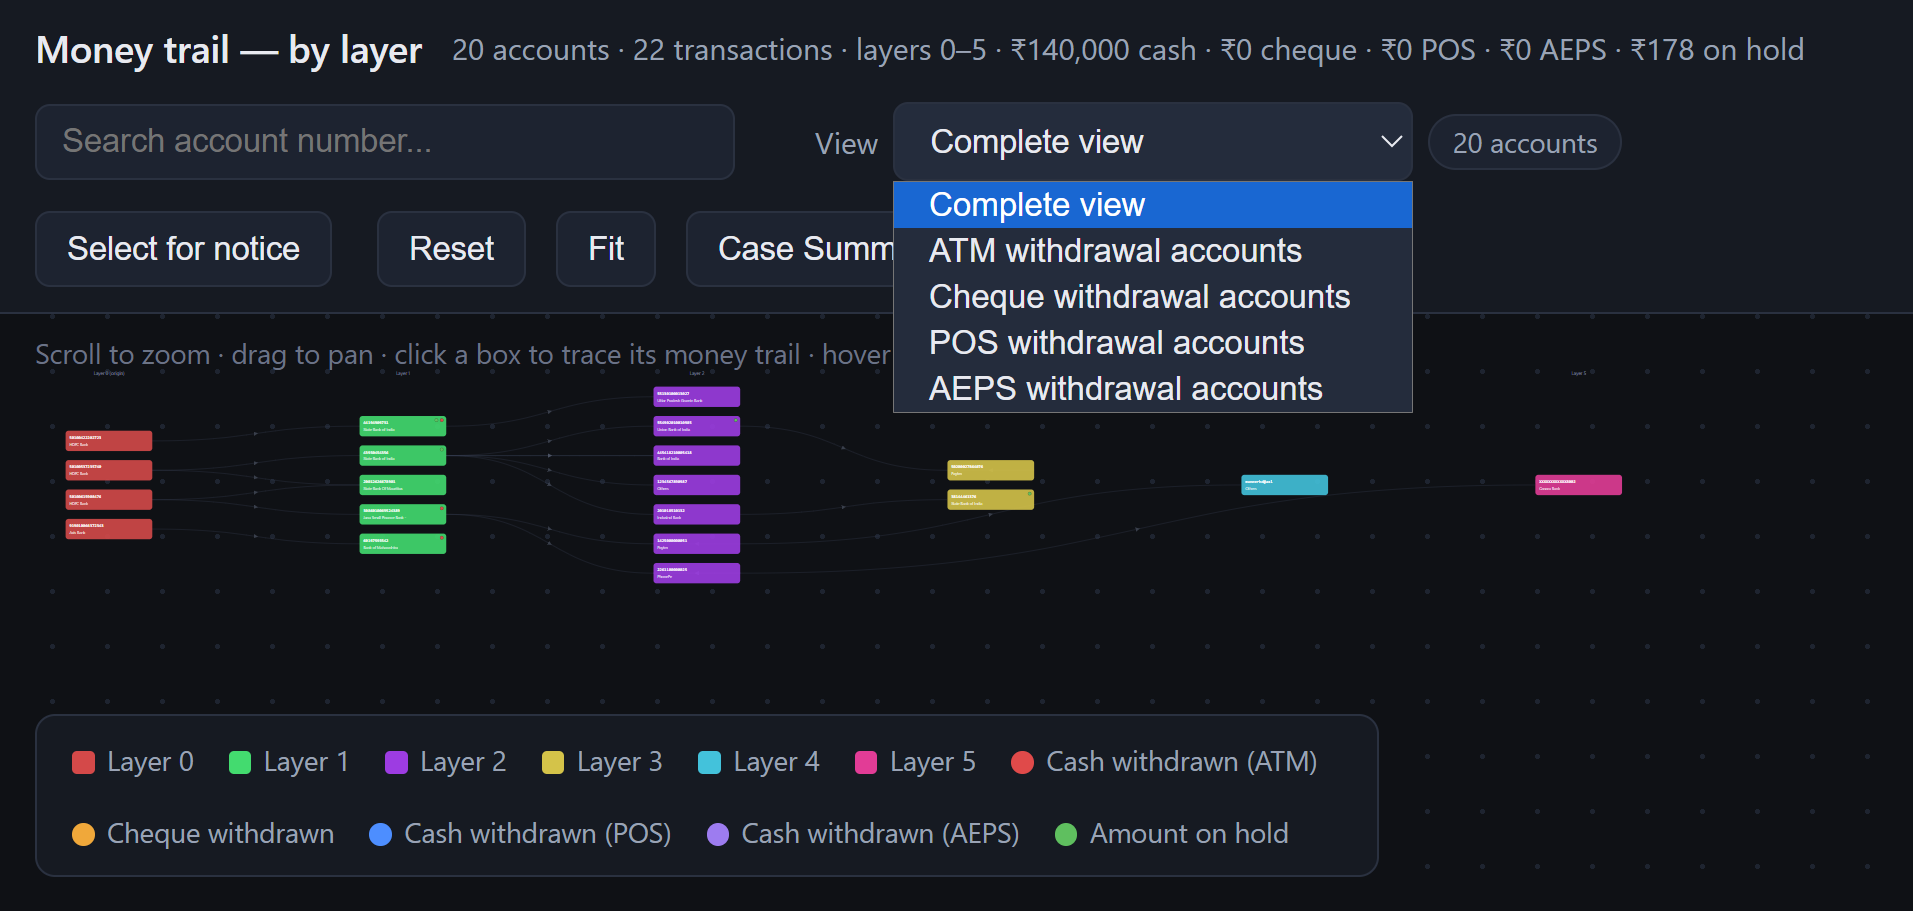
Task: Collapse the View dropdown showing Complete view
Action: (x=1153, y=142)
